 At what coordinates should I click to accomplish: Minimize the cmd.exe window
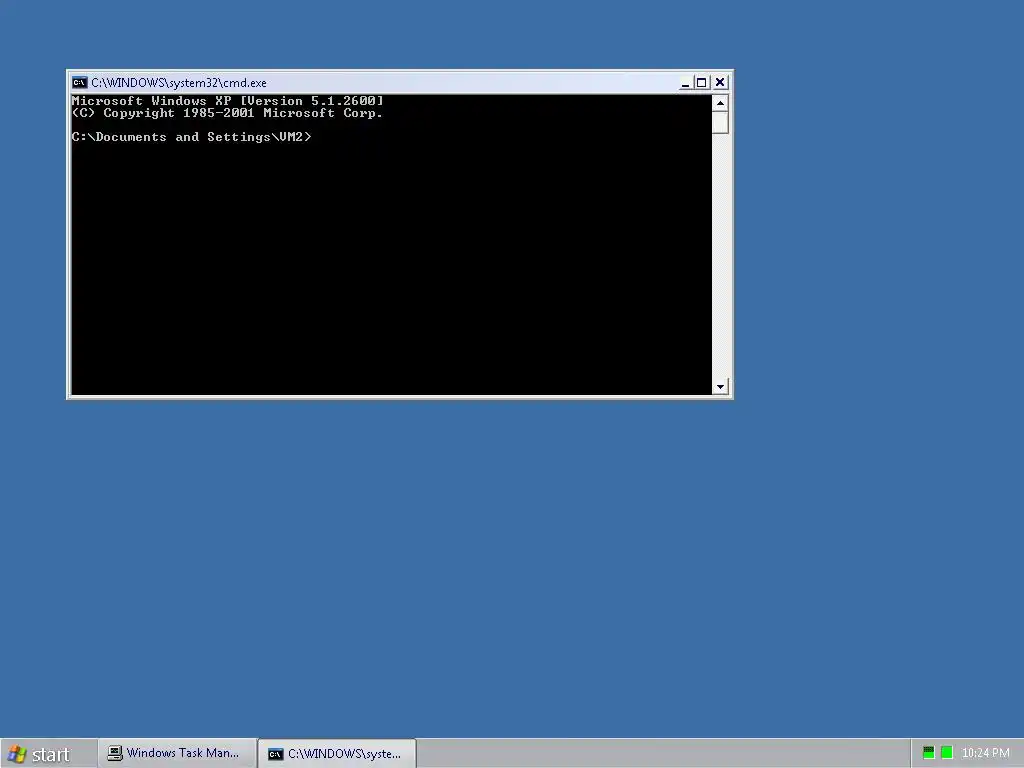685,82
